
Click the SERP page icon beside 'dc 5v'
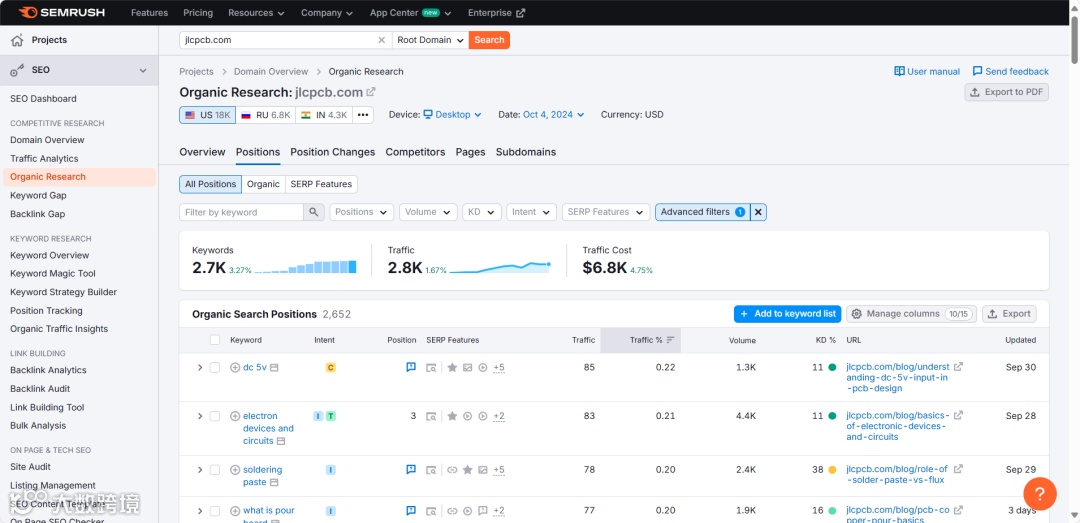(274, 368)
